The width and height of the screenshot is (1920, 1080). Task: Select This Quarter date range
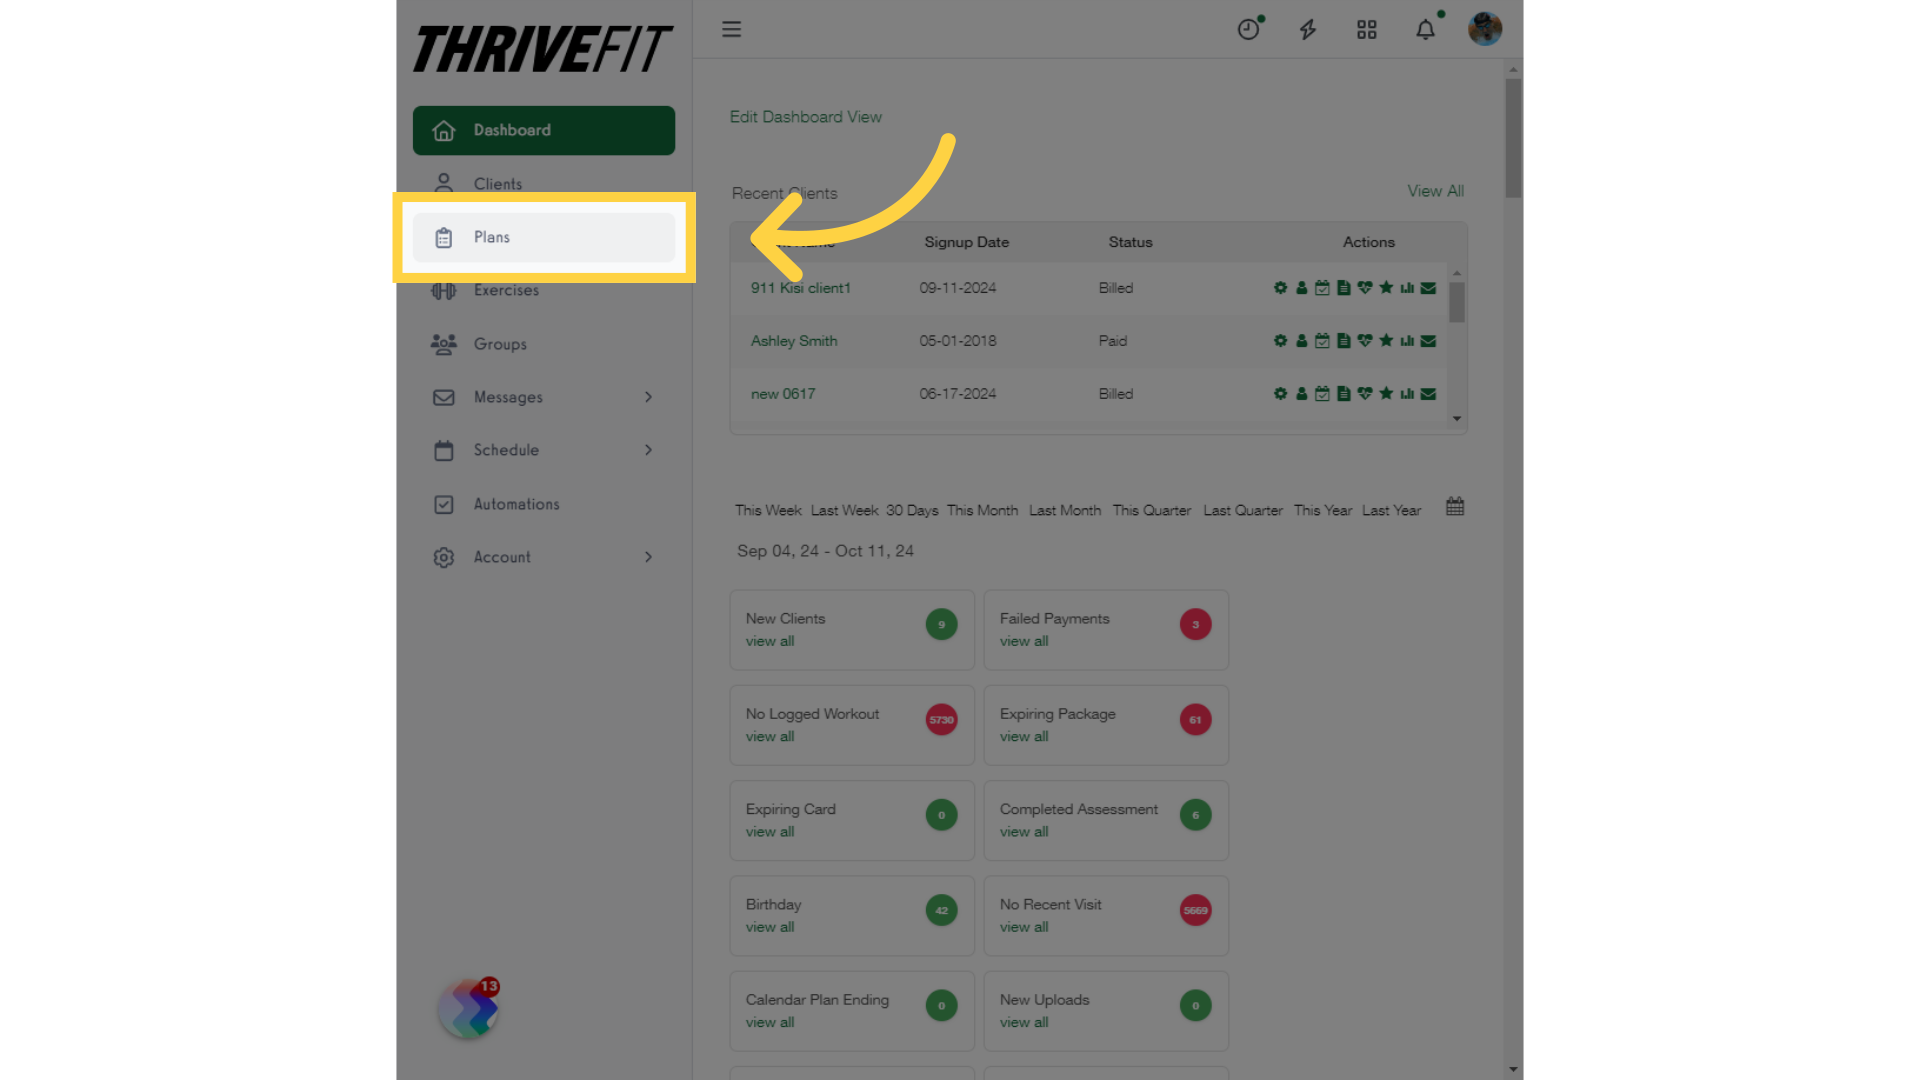(x=1152, y=510)
